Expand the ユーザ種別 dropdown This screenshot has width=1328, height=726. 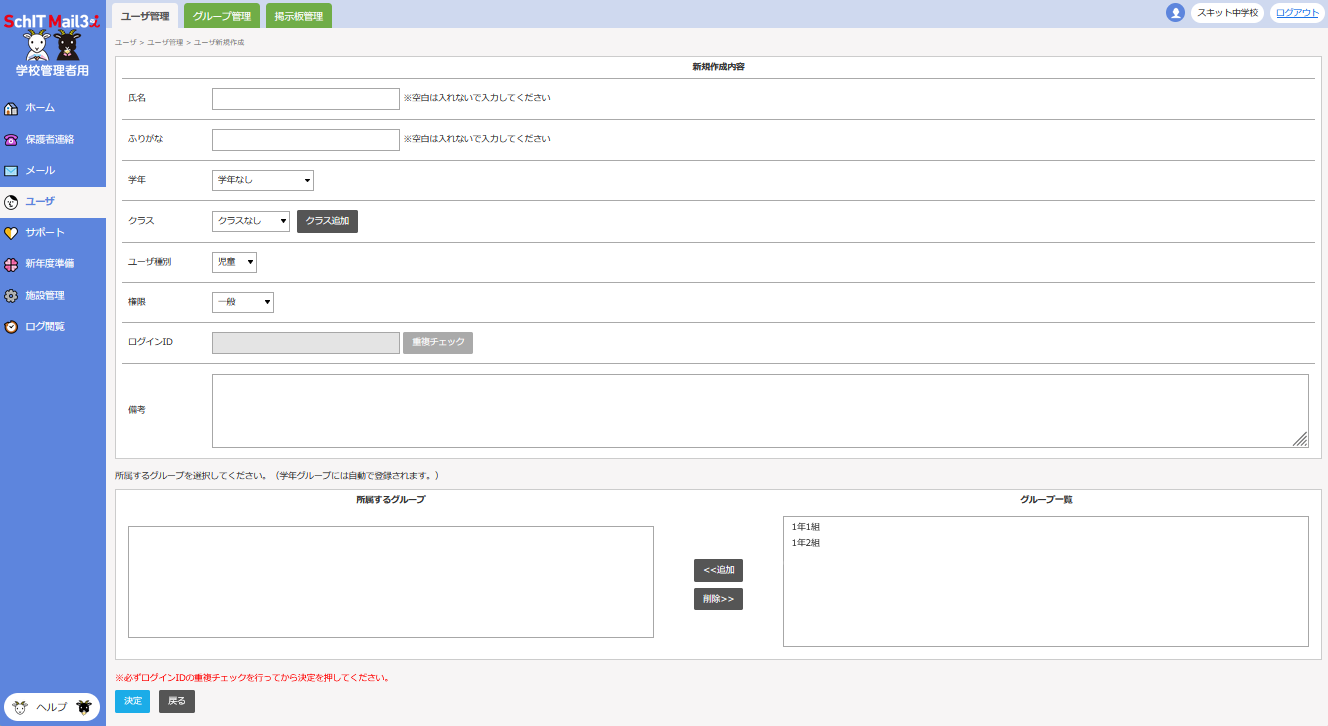[235, 262]
